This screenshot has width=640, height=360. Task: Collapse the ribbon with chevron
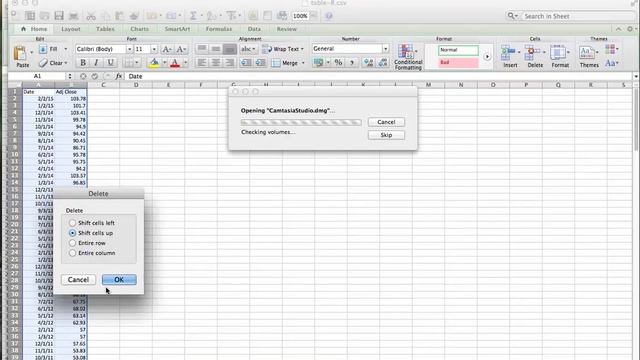(618, 29)
